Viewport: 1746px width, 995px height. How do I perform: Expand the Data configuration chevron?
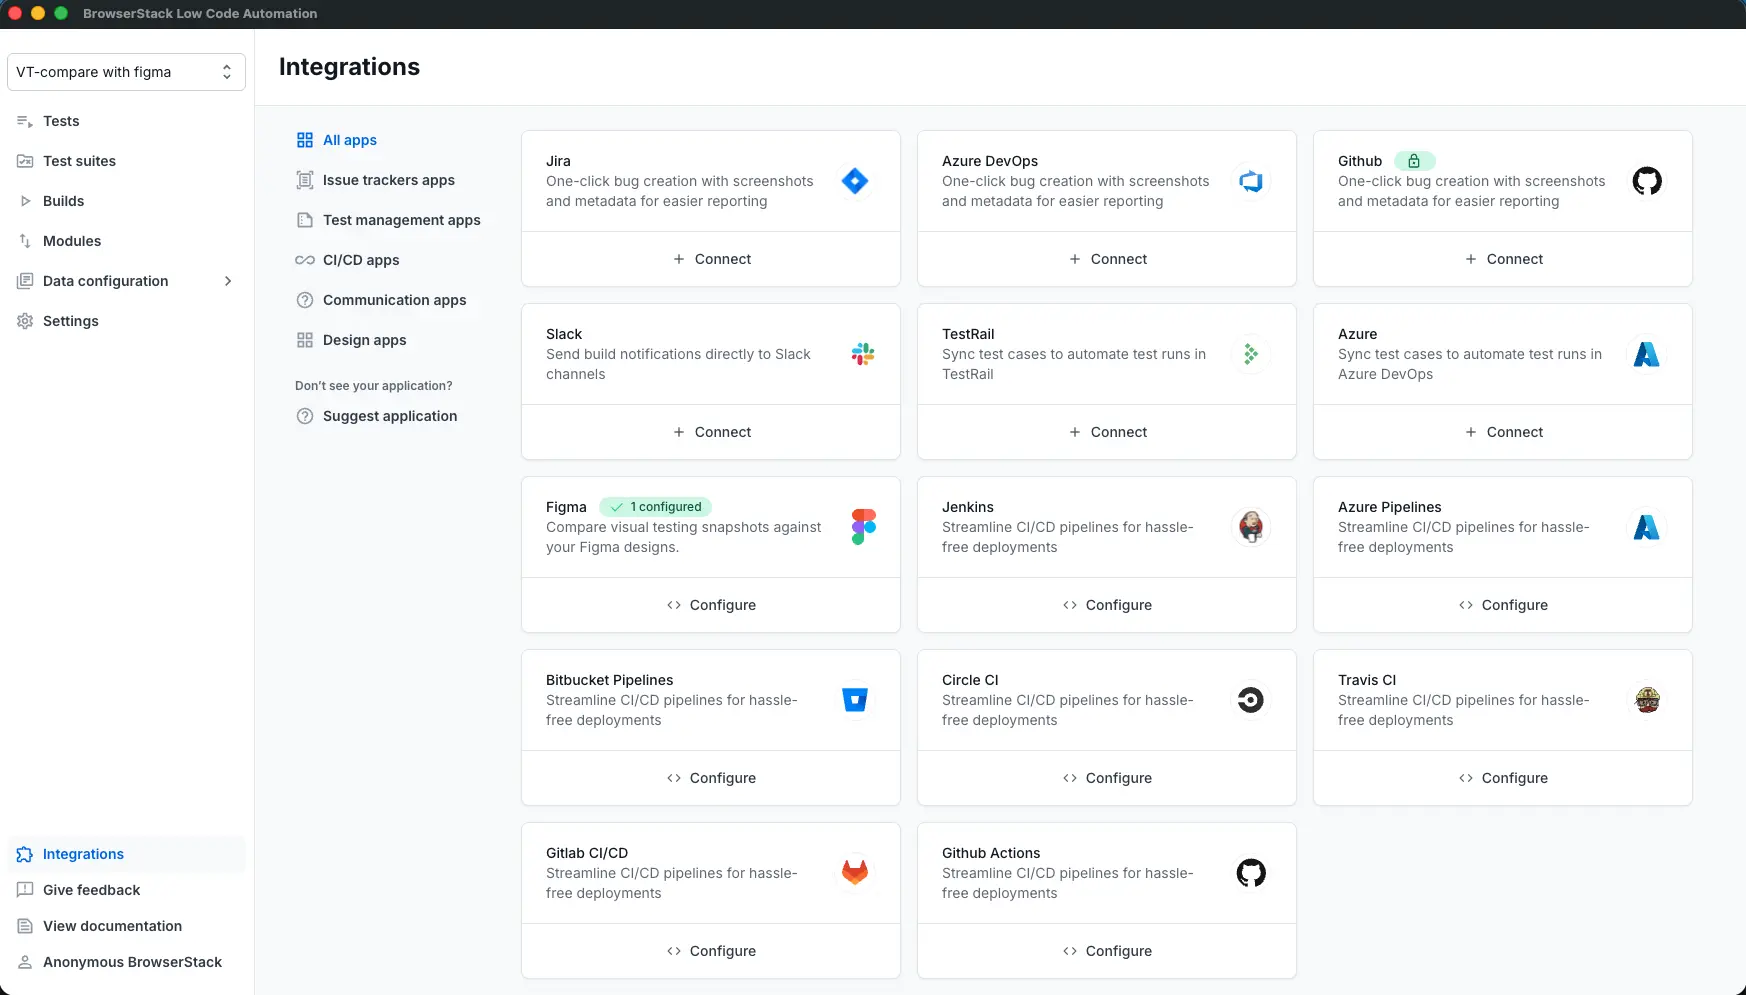click(228, 281)
